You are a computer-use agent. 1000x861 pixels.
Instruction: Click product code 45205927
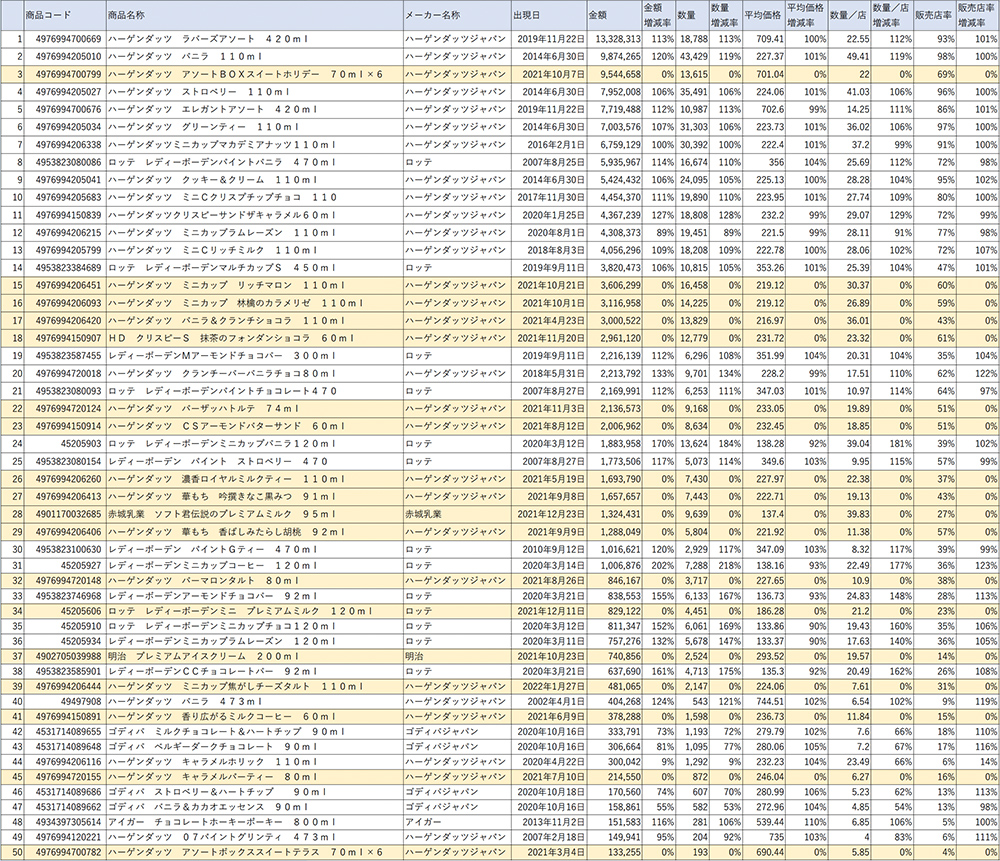click(65, 565)
